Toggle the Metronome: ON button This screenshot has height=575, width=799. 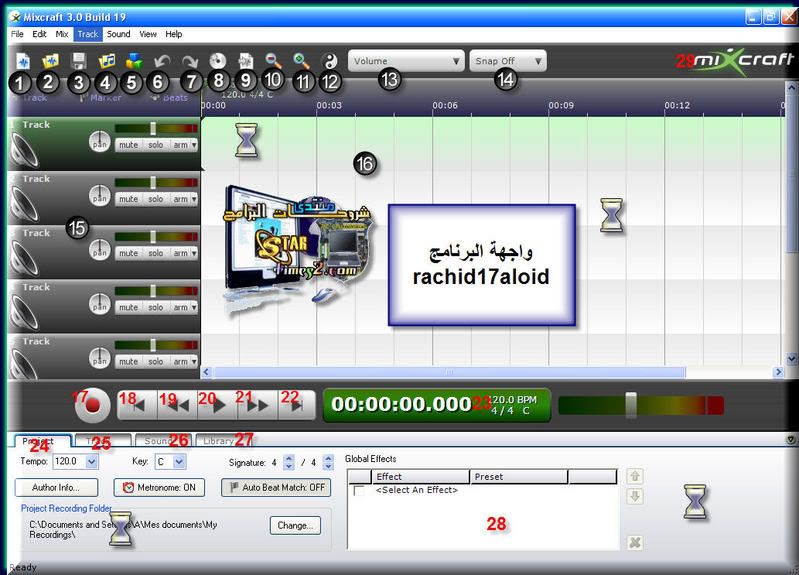[159, 487]
